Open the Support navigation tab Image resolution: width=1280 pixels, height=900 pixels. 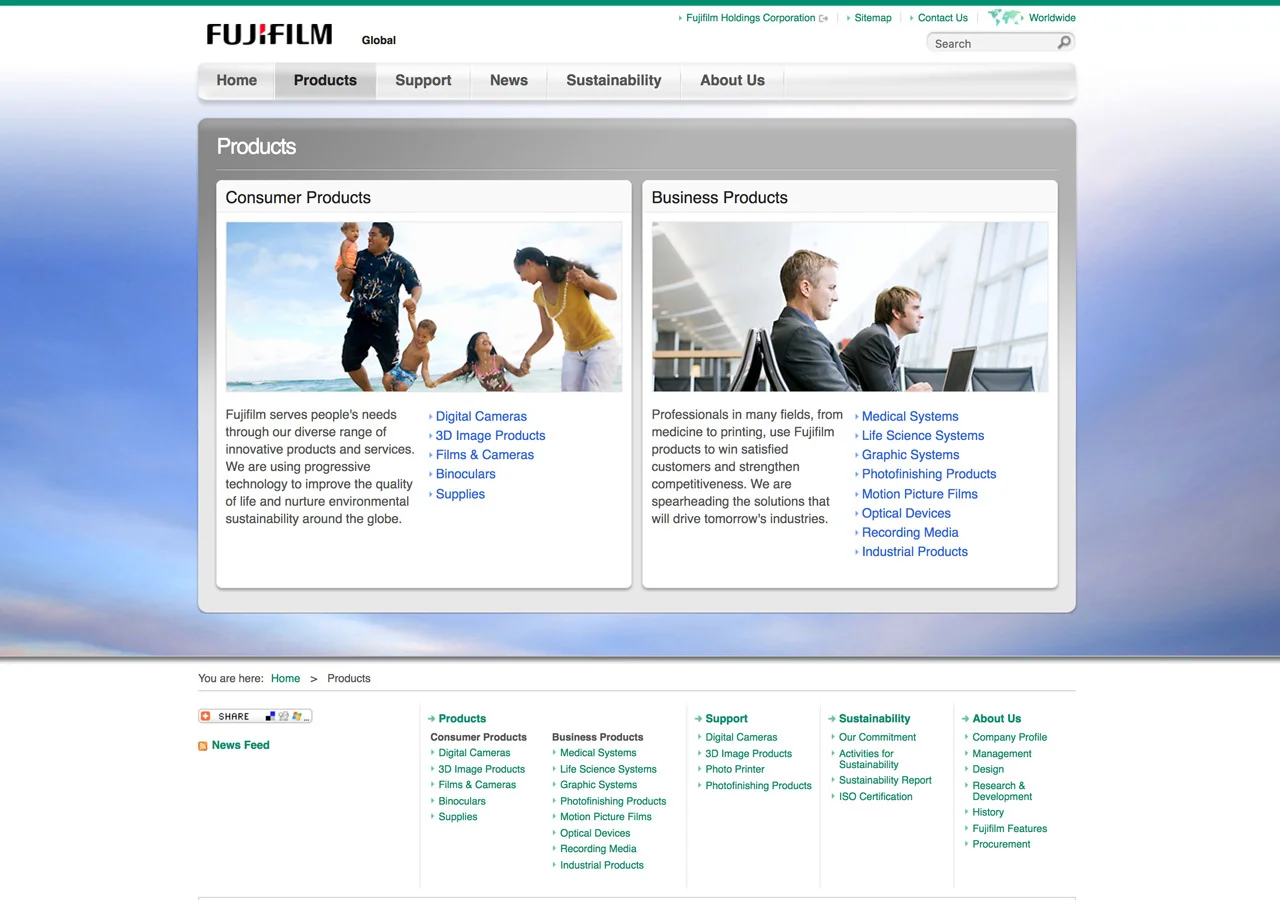point(423,80)
